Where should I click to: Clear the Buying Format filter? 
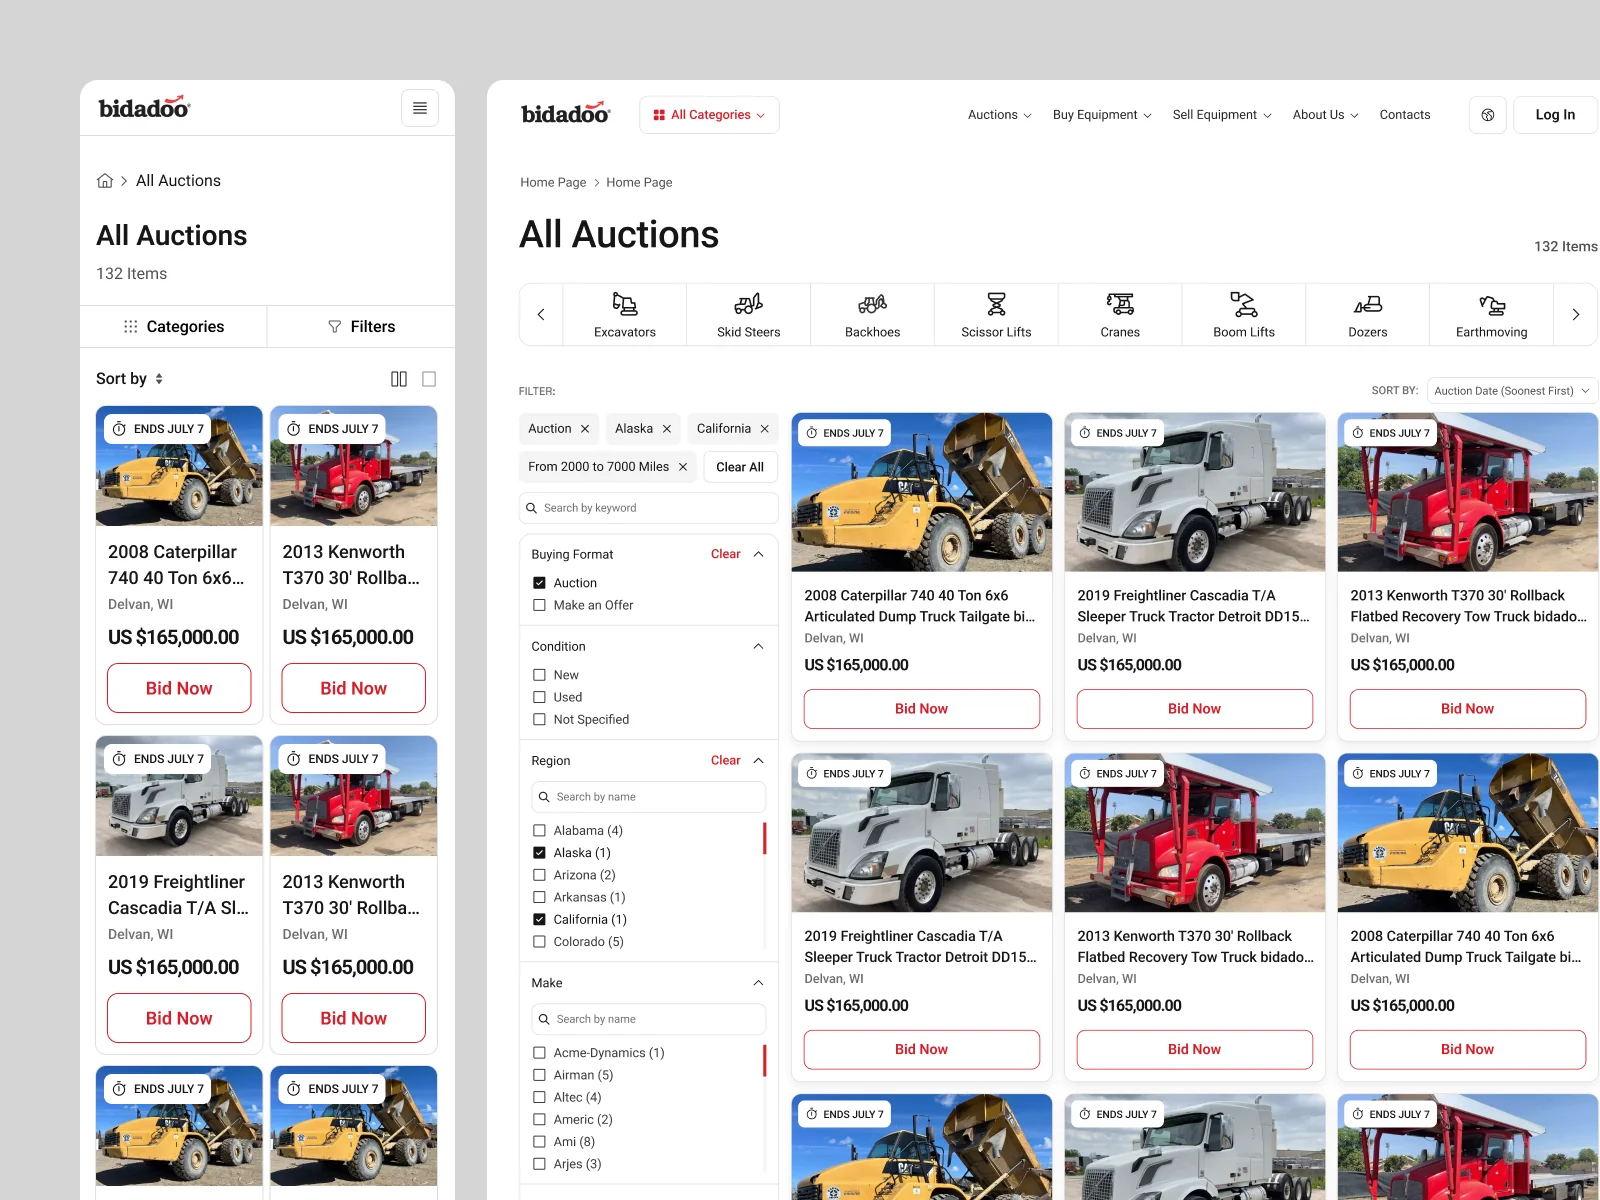(x=725, y=554)
